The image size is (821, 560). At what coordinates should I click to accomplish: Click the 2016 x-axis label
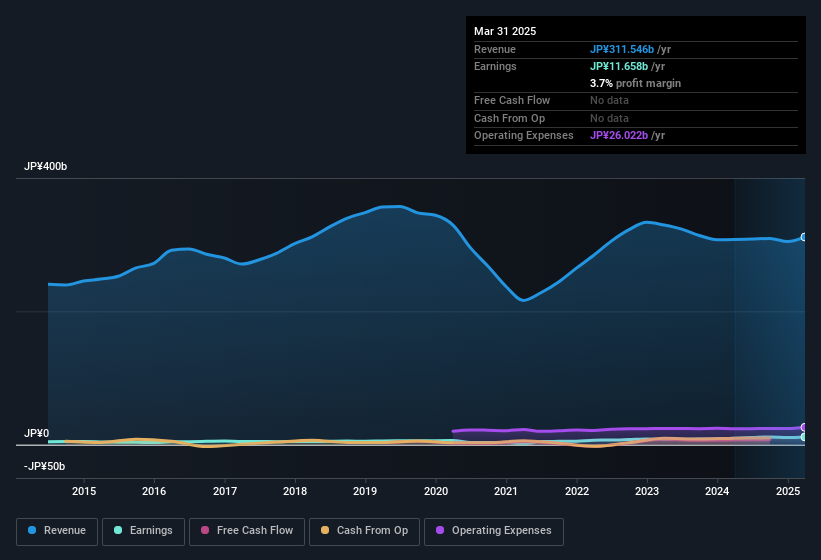pos(154,491)
